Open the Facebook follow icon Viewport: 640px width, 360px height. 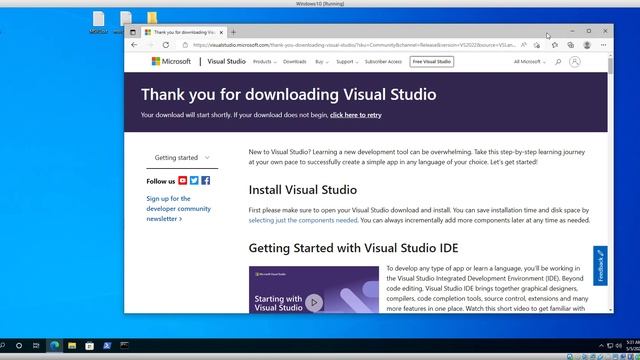click(205, 180)
